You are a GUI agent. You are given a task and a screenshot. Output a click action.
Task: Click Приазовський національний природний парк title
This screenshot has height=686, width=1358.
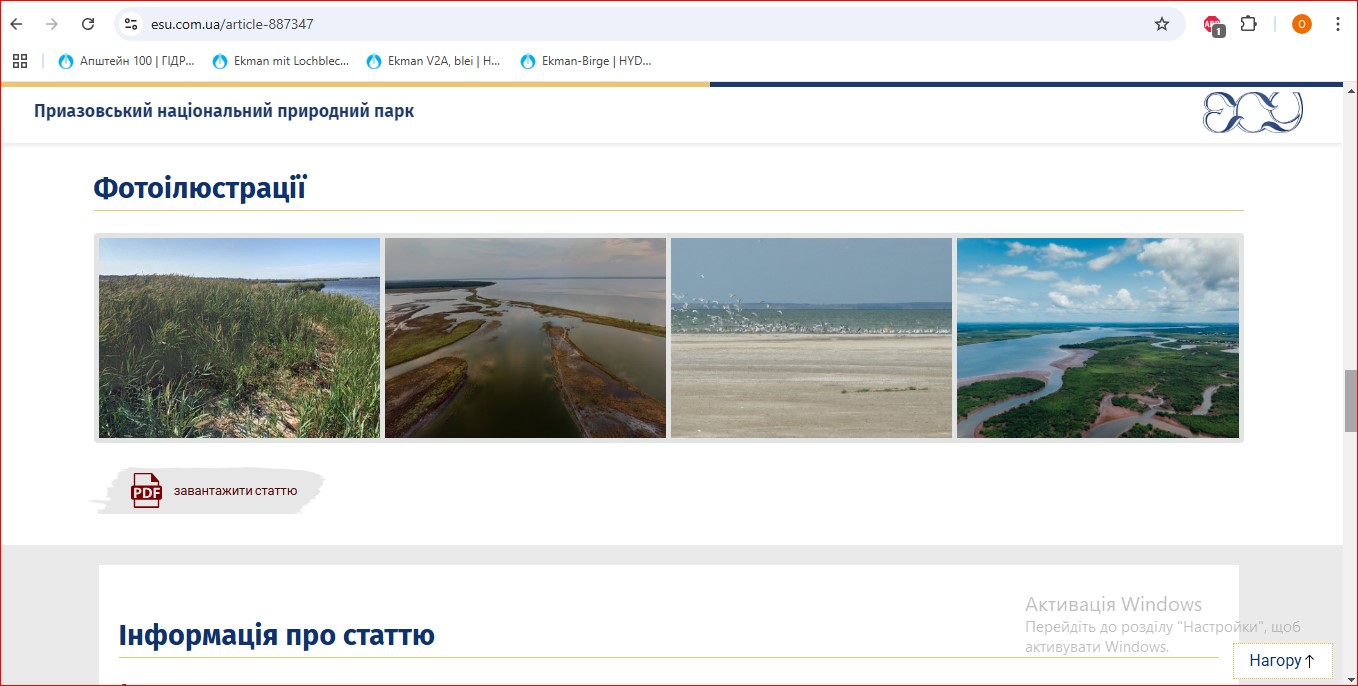point(224,111)
